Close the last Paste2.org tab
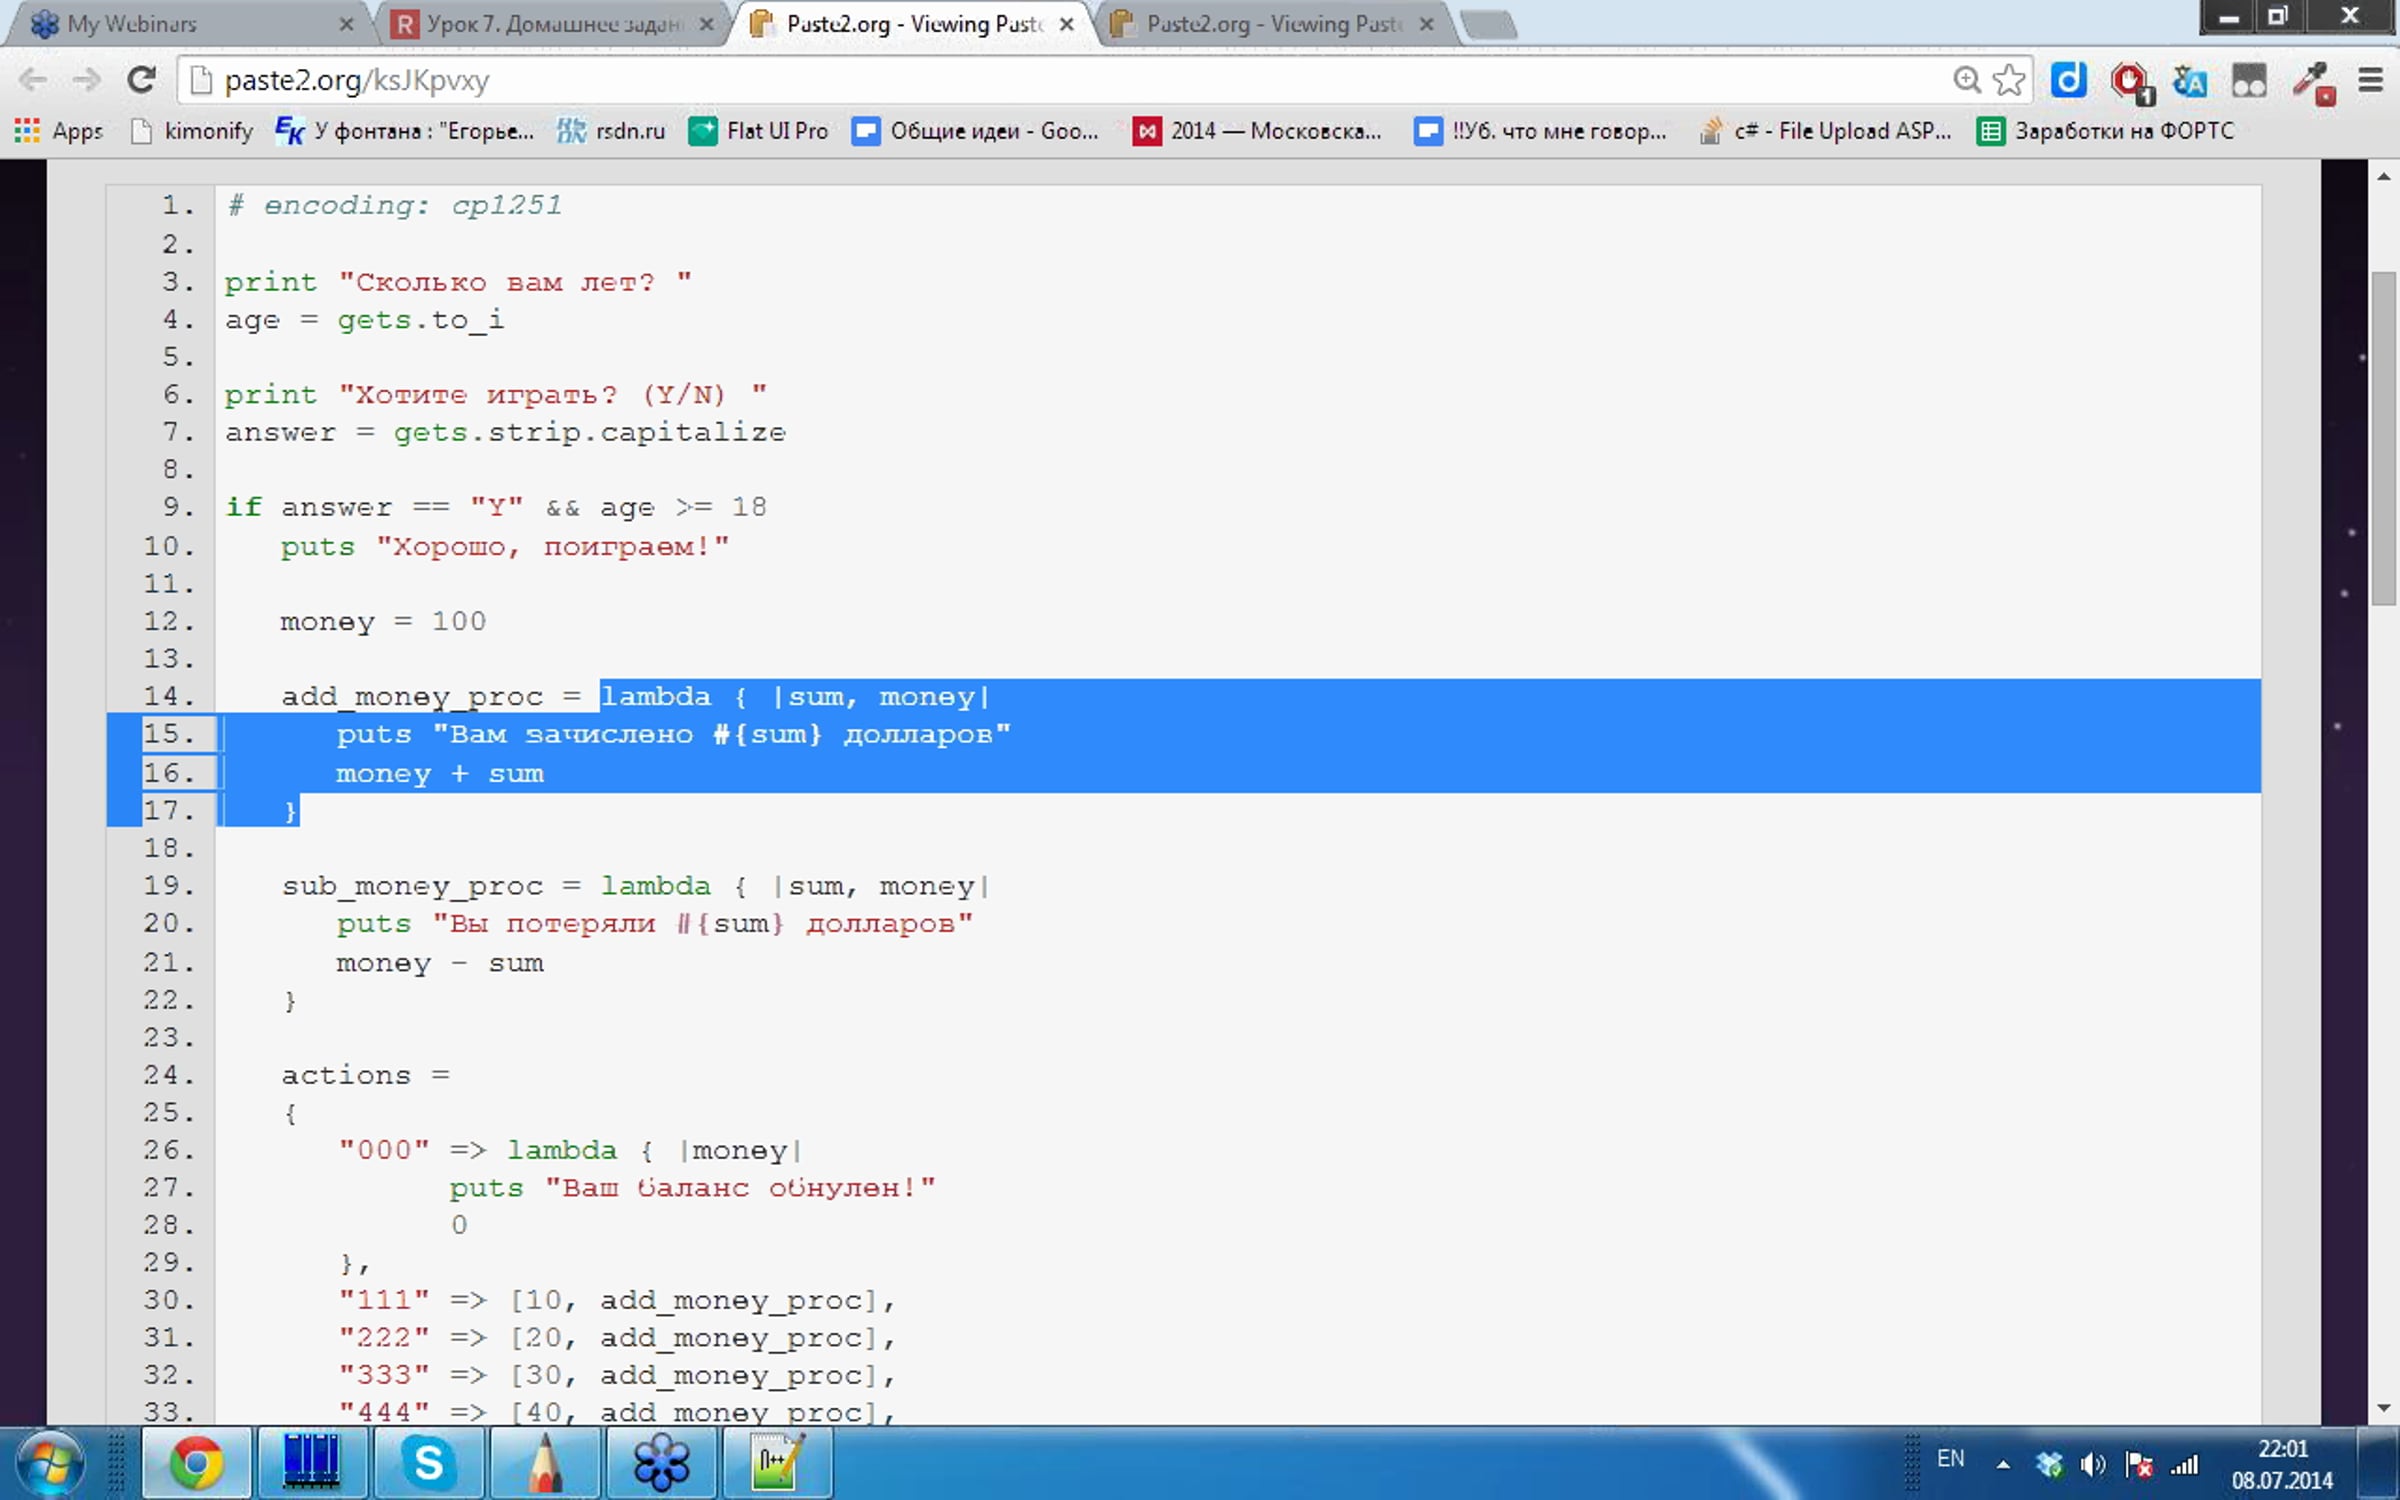The height and width of the screenshot is (1500, 2400). pos(1427,24)
